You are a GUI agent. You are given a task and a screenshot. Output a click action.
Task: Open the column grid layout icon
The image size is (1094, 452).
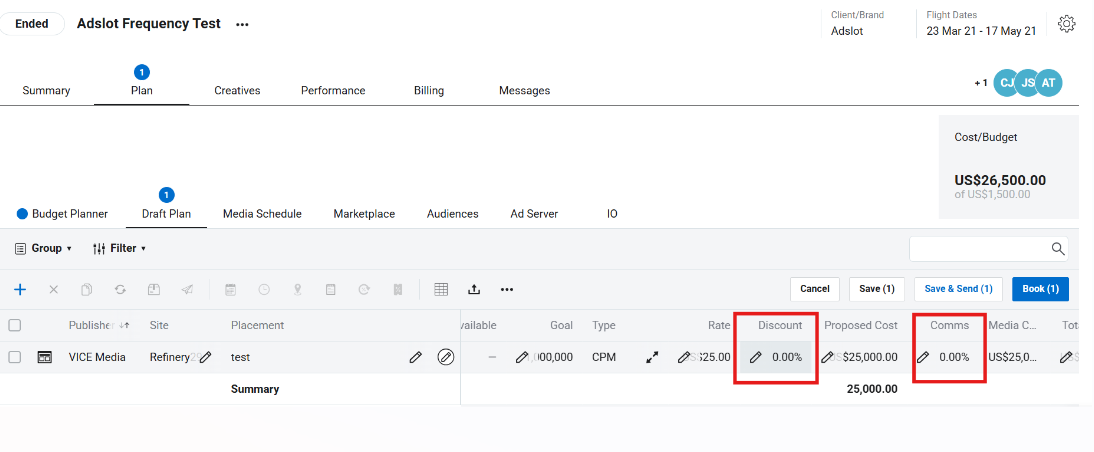[441, 289]
